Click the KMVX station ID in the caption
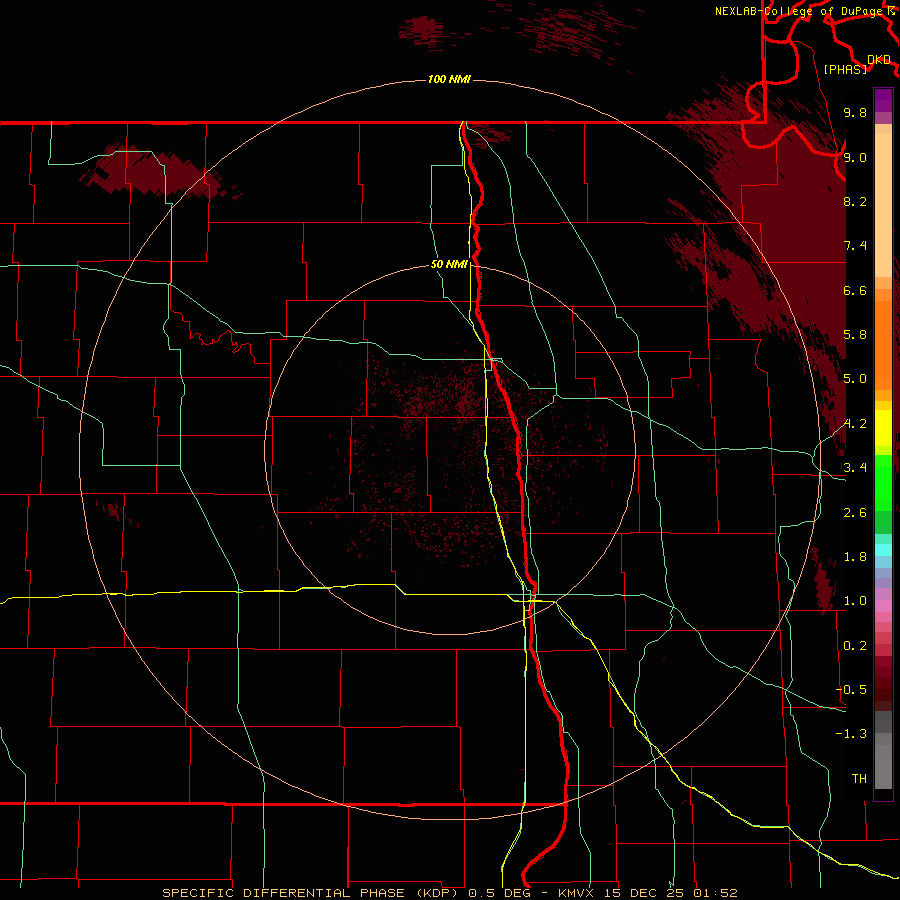This screenshot has width=900, height=900. pyautogui.click(x=576, y=893)
